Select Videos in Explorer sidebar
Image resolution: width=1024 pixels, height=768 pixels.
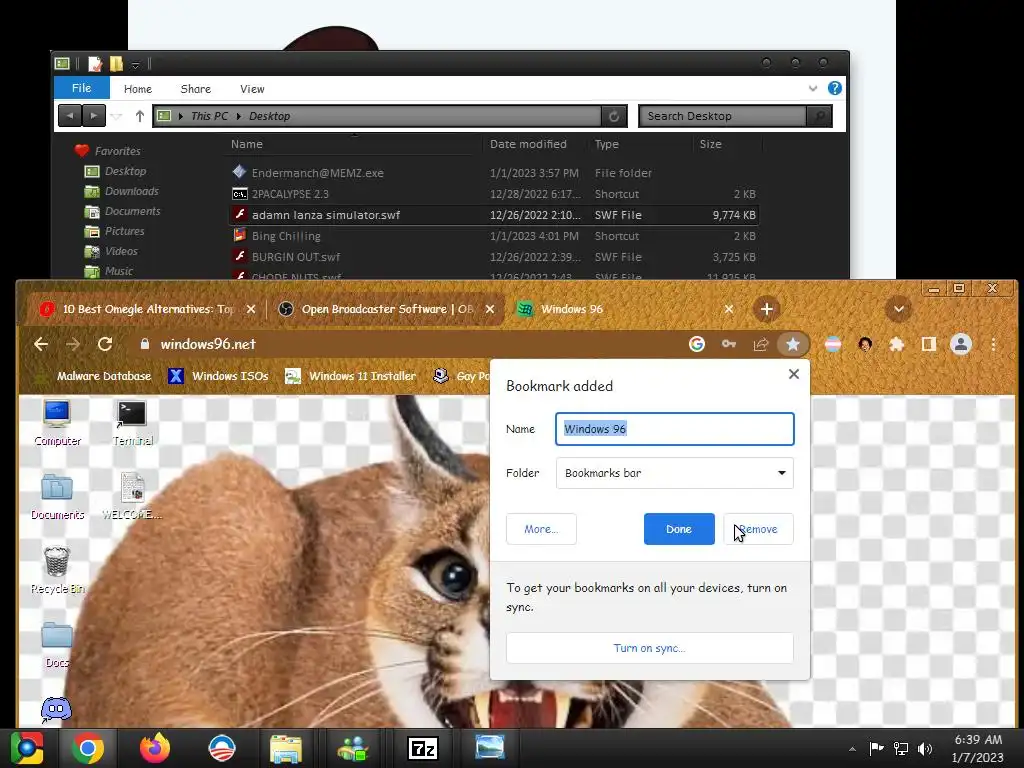click(x=111, y=251)
